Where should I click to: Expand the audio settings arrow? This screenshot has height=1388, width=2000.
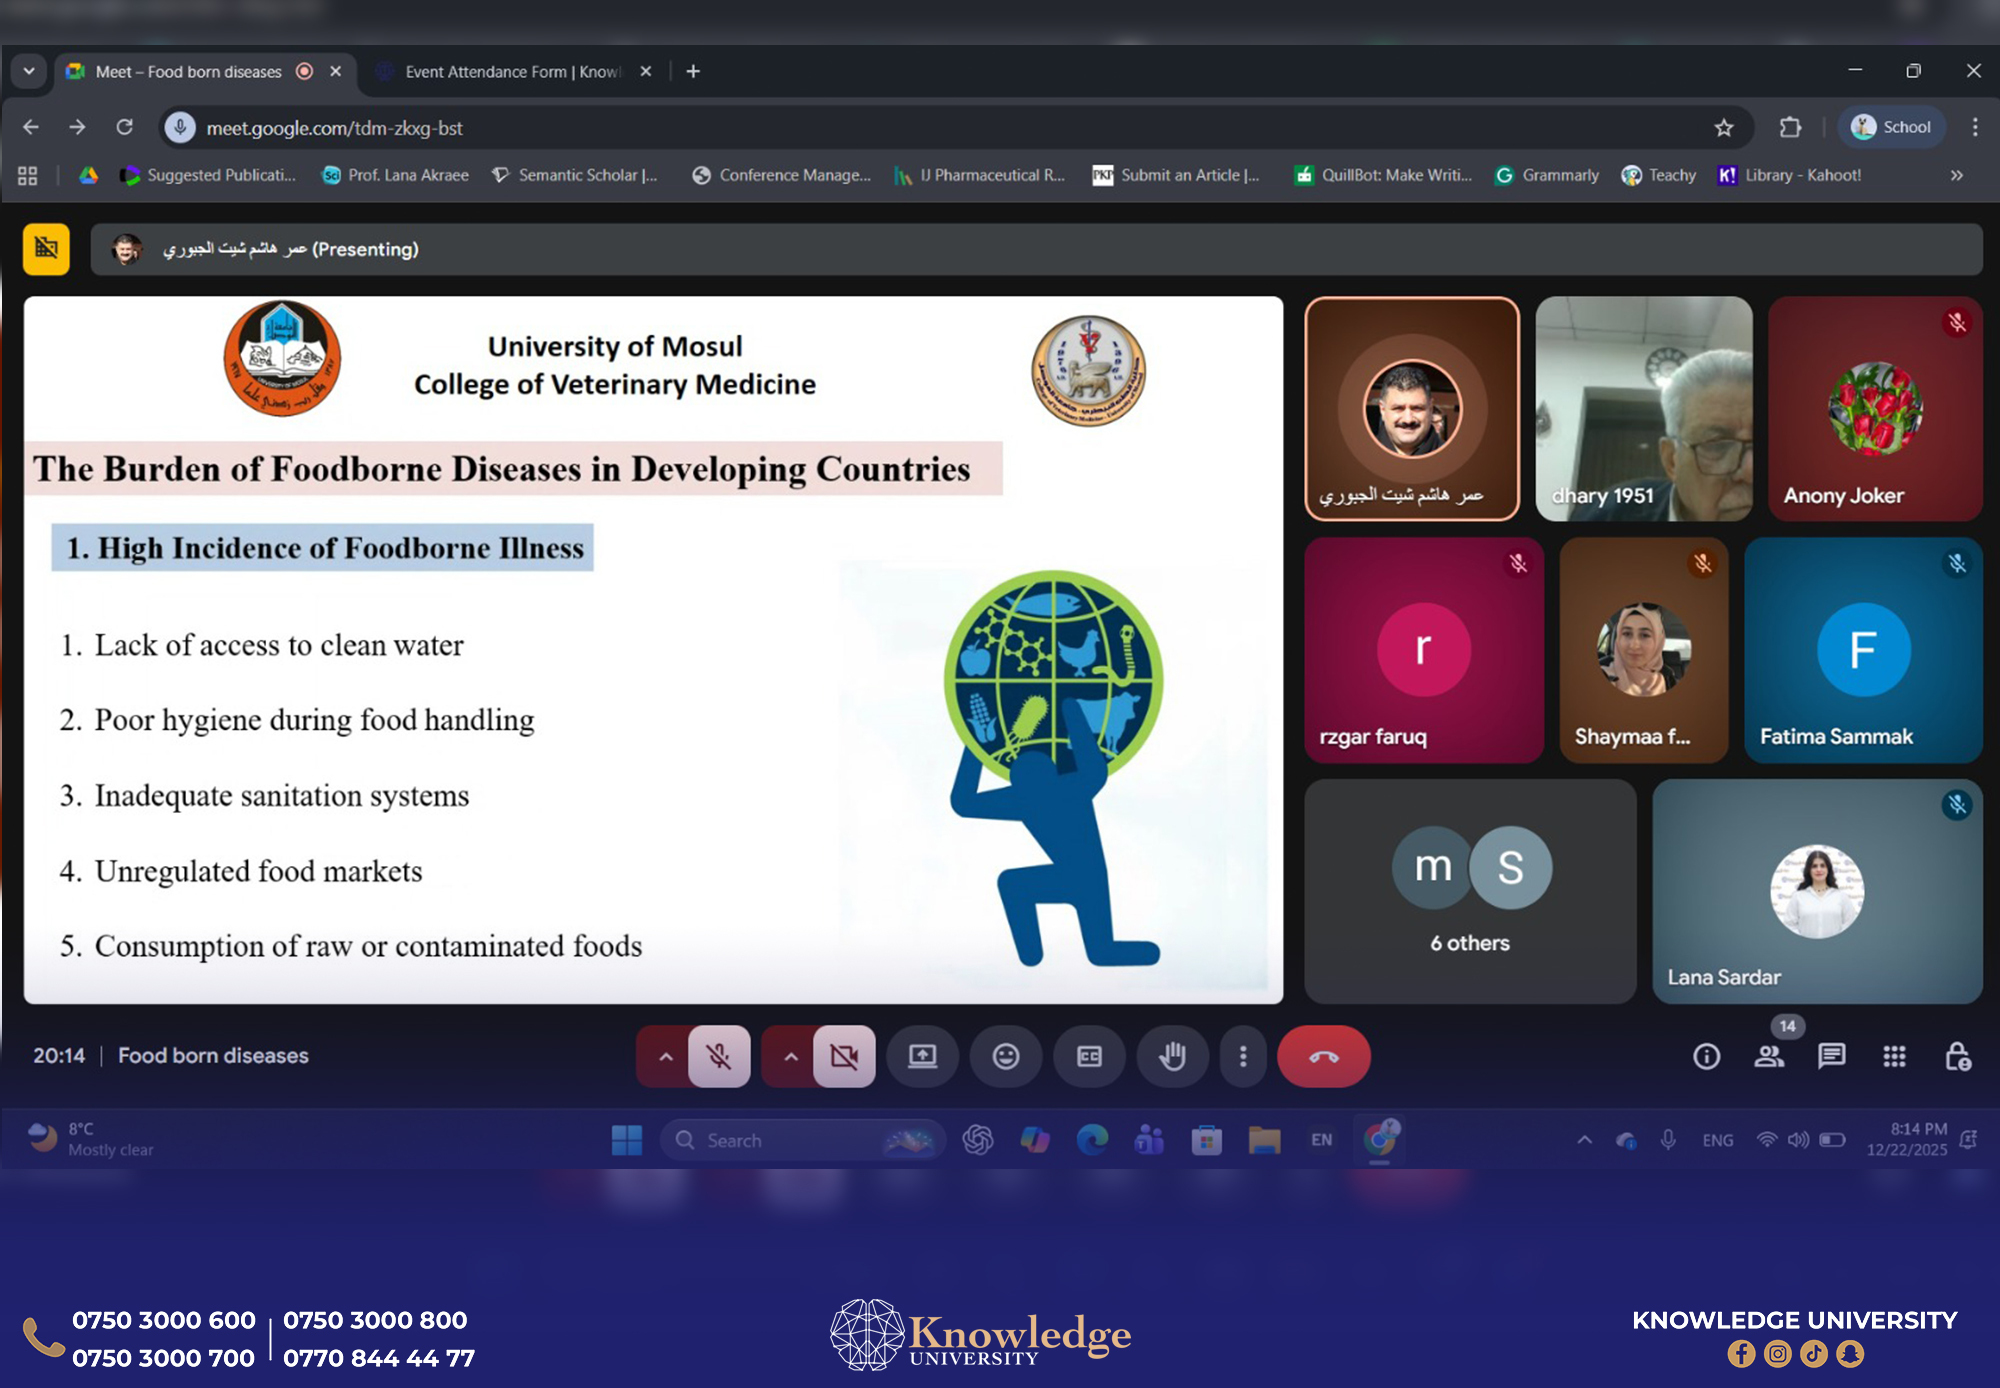click(665, 1056)
